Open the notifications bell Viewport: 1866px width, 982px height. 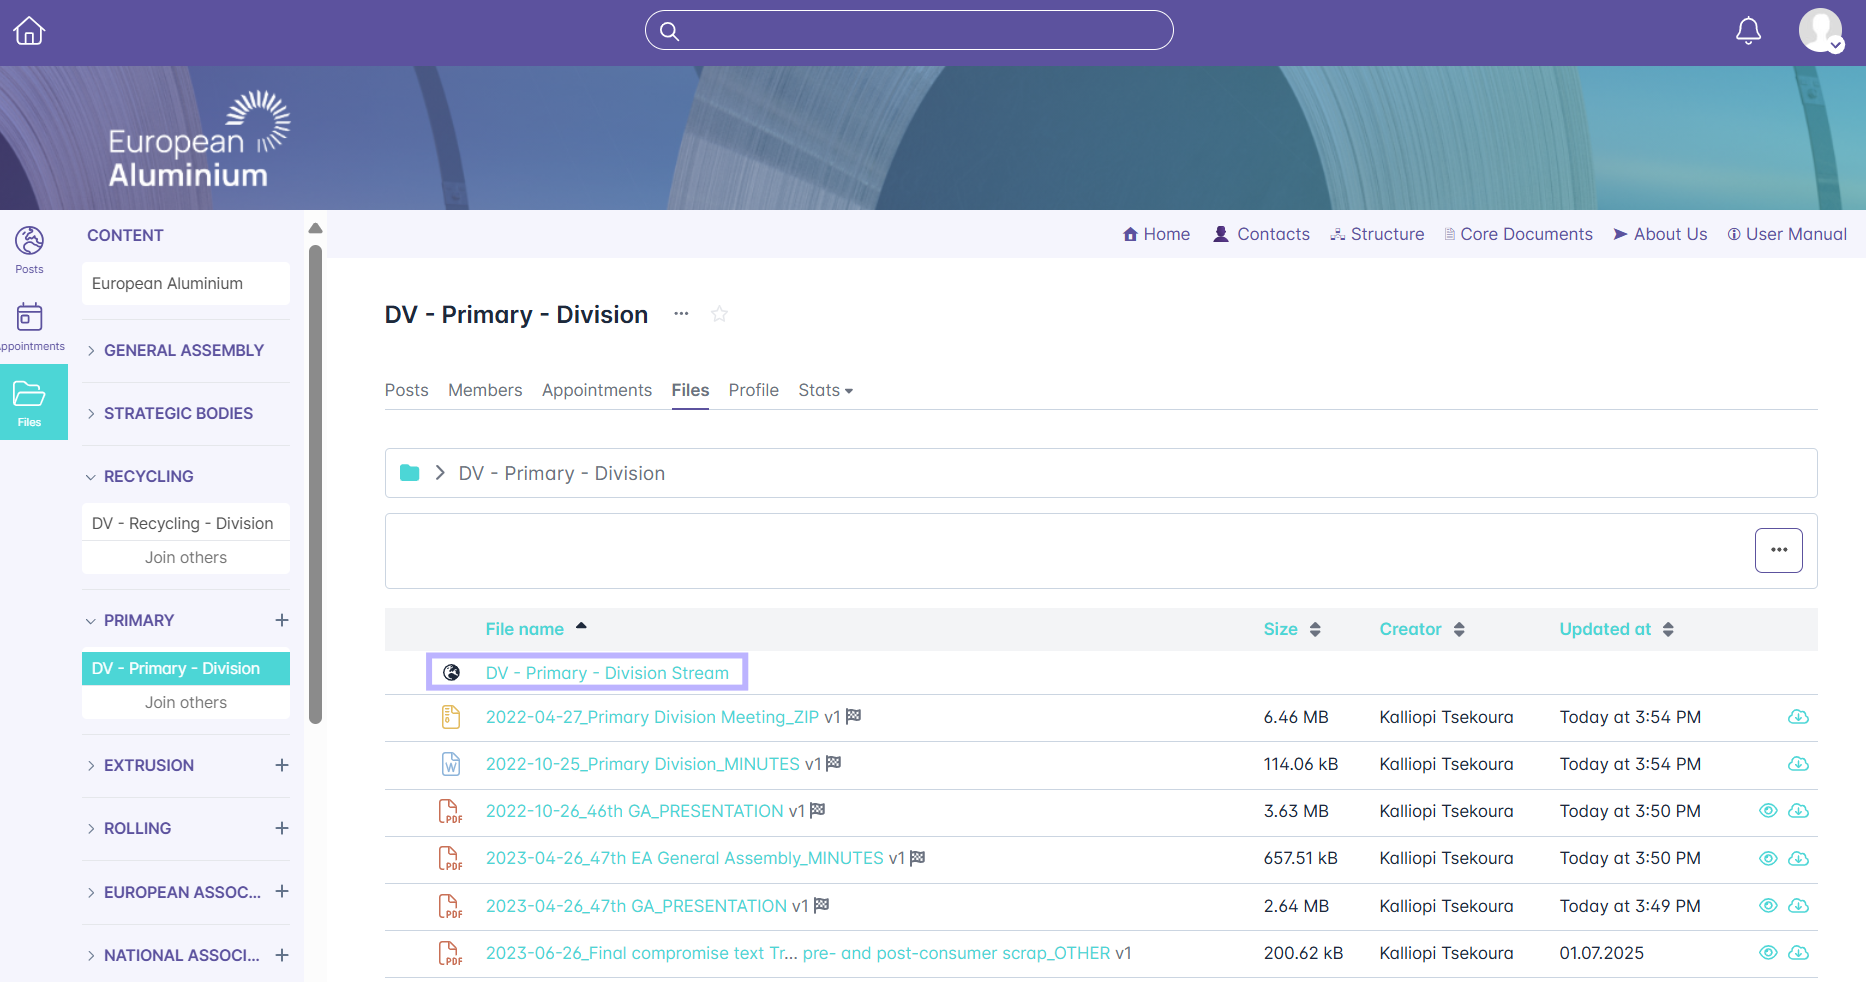click(1748, 31)
